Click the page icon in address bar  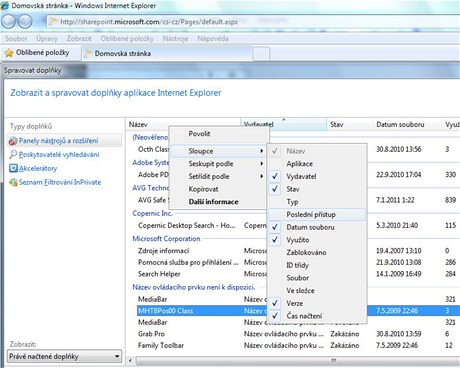[x=53, y=22]
